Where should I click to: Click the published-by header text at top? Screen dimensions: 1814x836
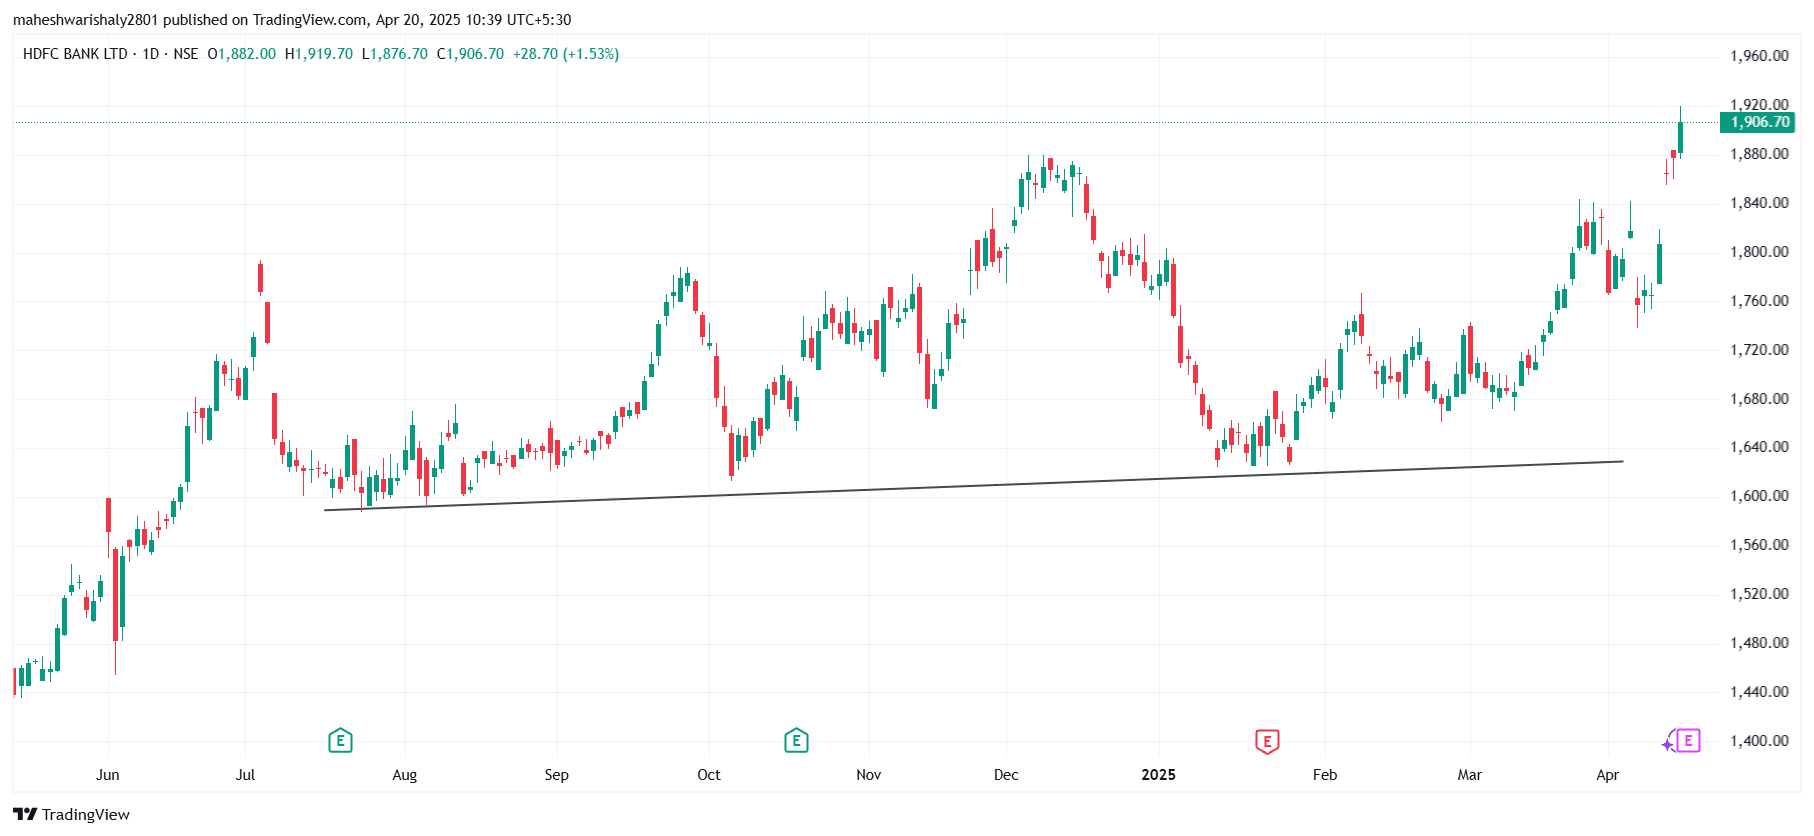[x=292, y=20]
